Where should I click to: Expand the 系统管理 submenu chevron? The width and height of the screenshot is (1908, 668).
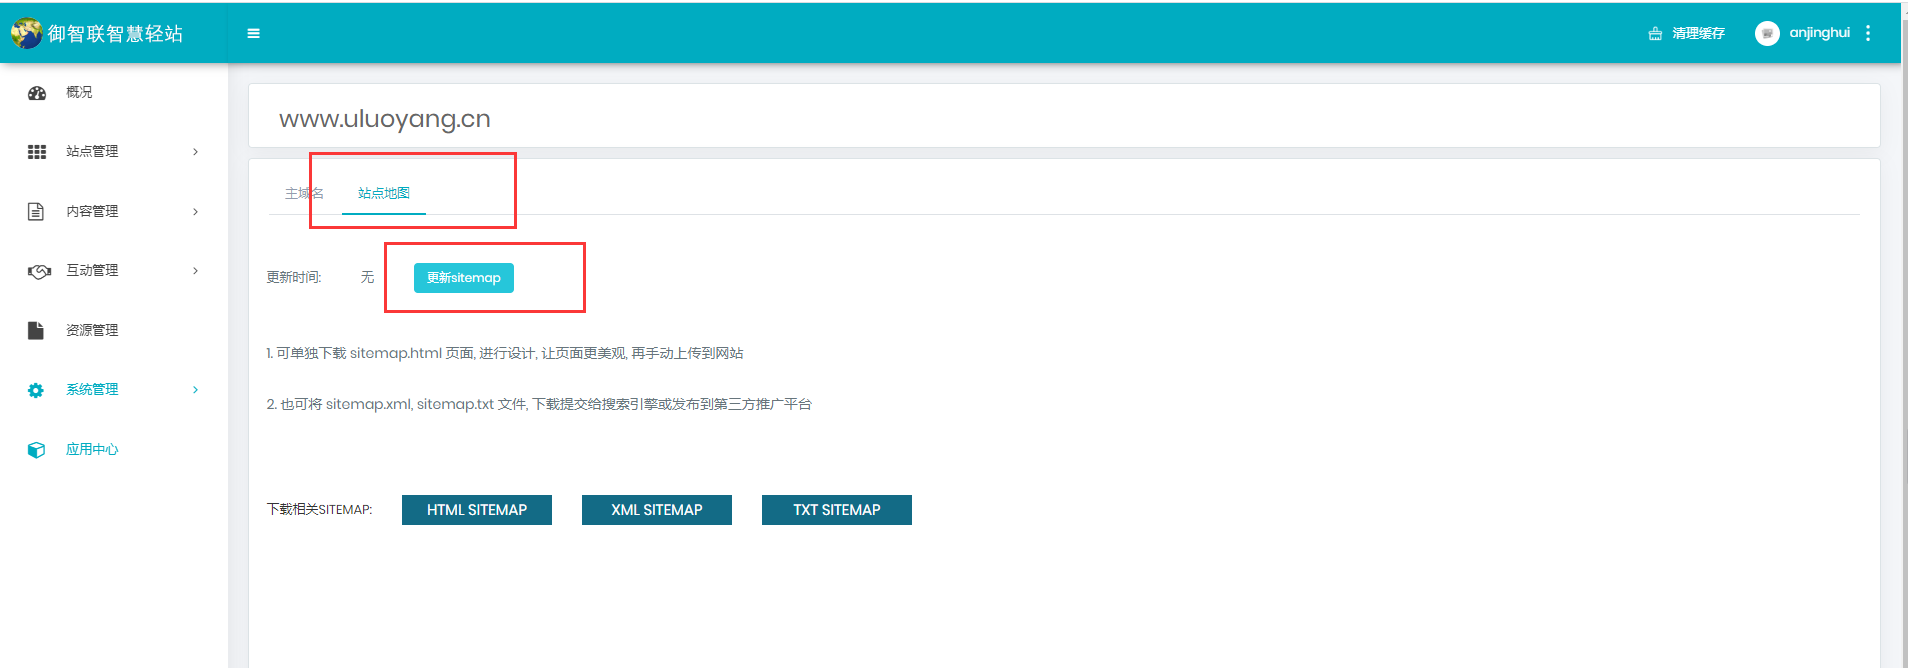pyautogui.click(x=195, y=390)
